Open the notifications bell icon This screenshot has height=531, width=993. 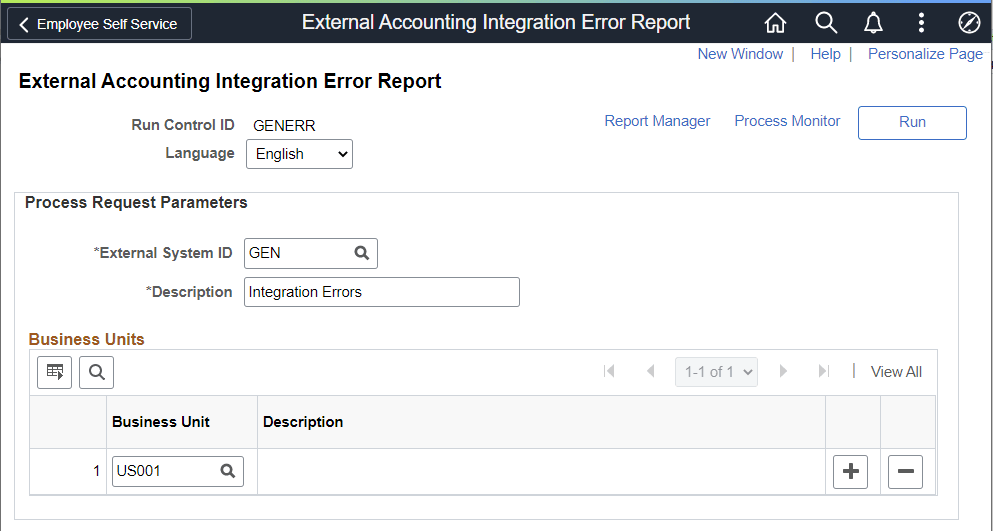coord(873,23)
